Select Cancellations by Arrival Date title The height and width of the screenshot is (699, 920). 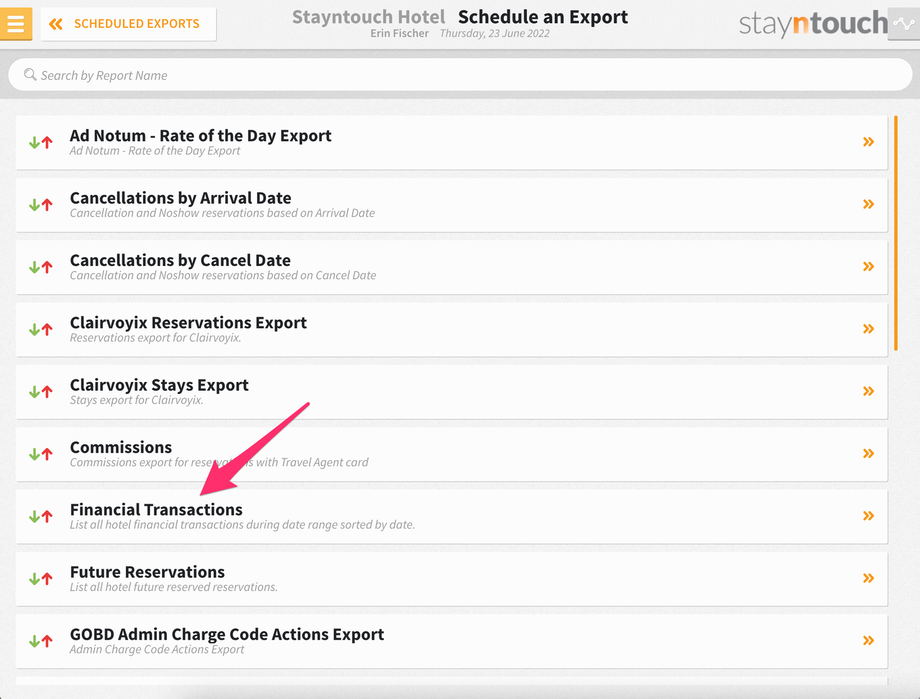(x=180, y=198)
